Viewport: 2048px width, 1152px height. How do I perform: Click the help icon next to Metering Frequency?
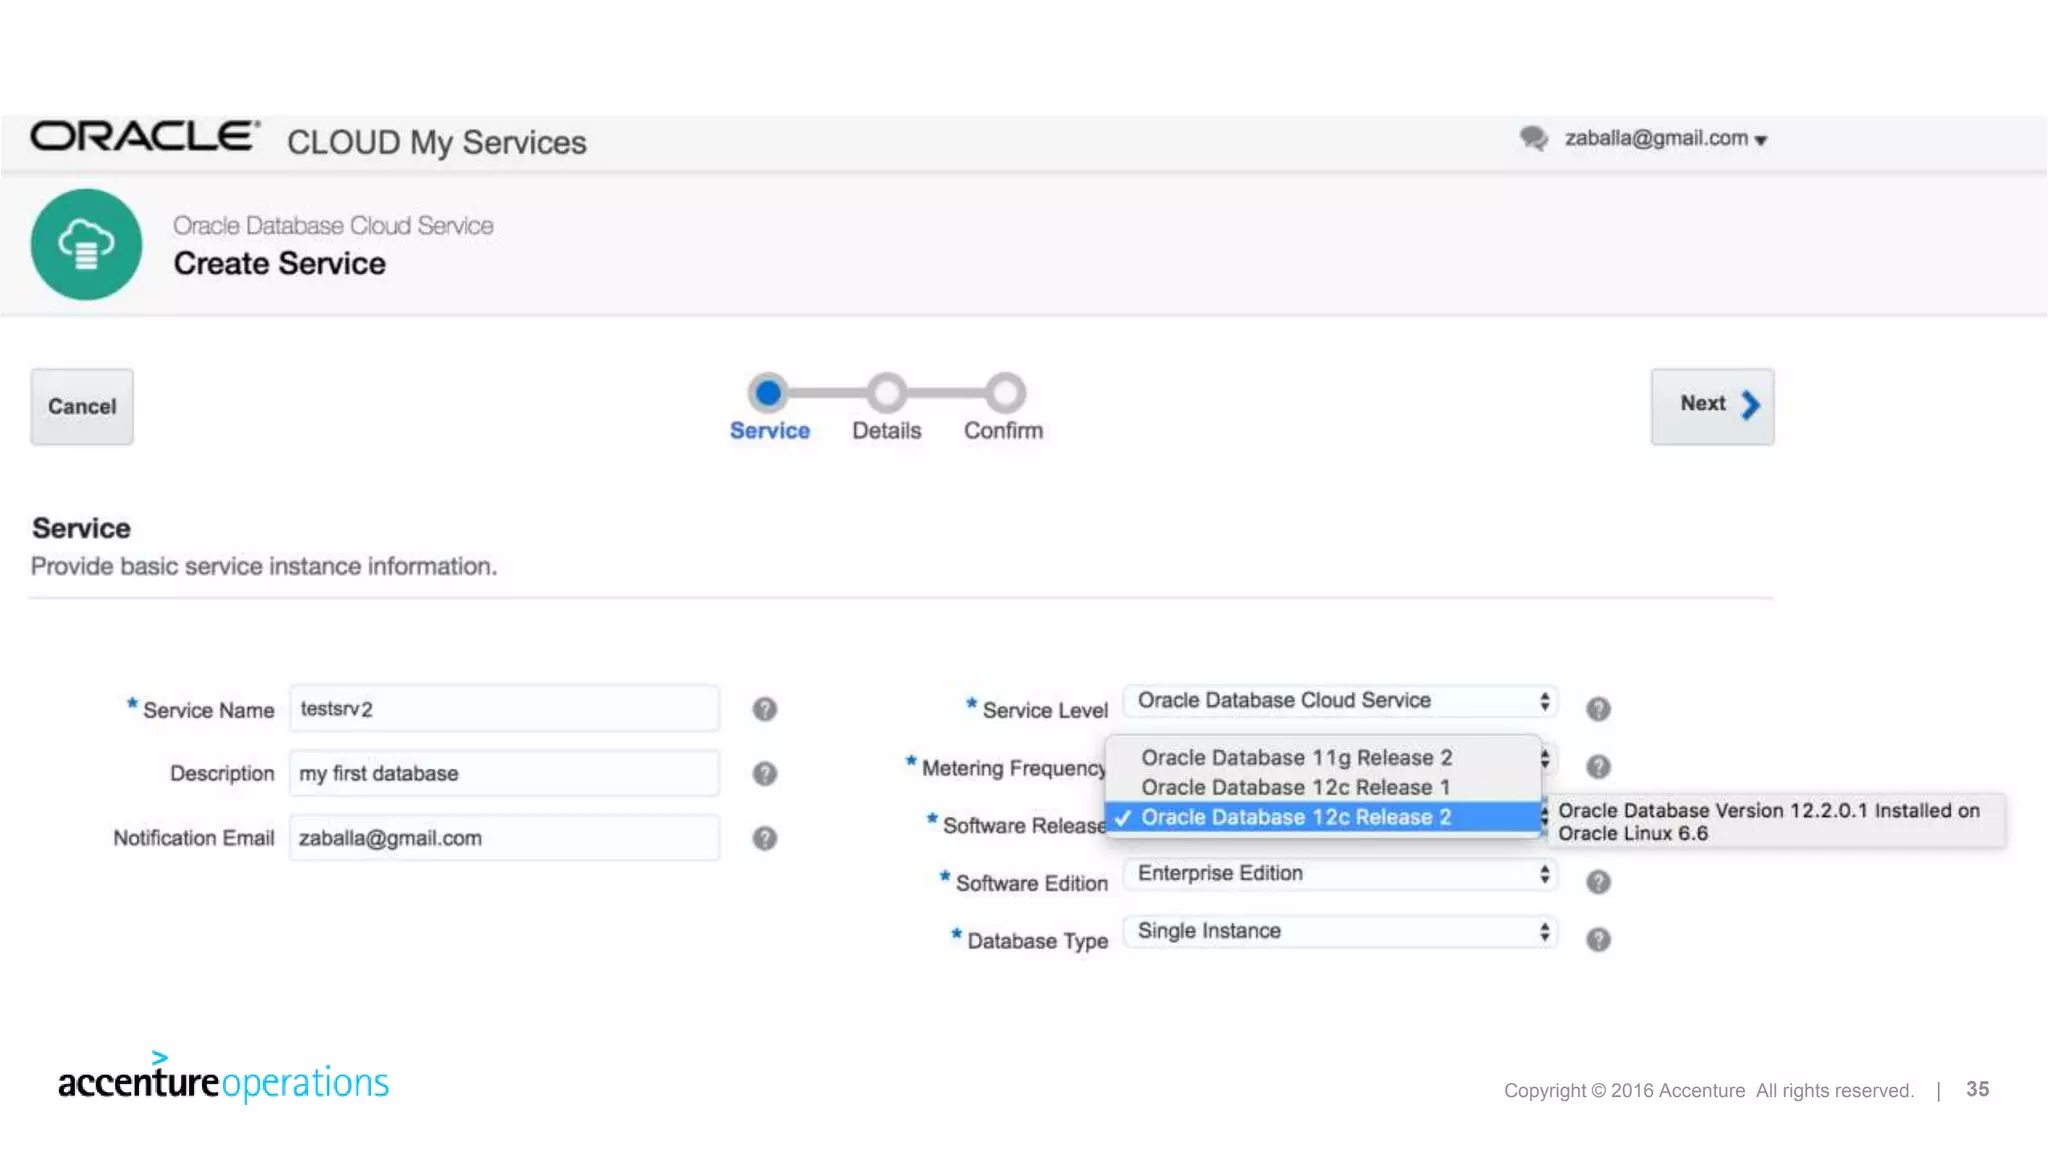1598,767
